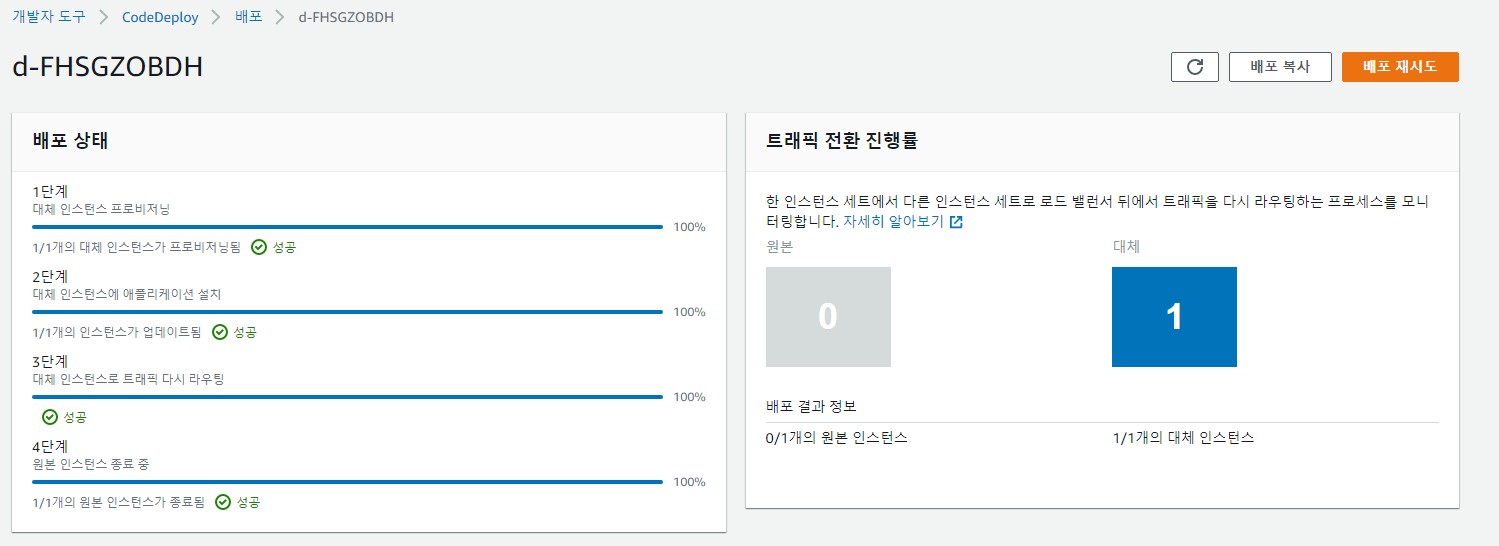Select the blue replacement instances box
The image size is (1499, 546).
pyautogui.click(x=1174, y=317)
